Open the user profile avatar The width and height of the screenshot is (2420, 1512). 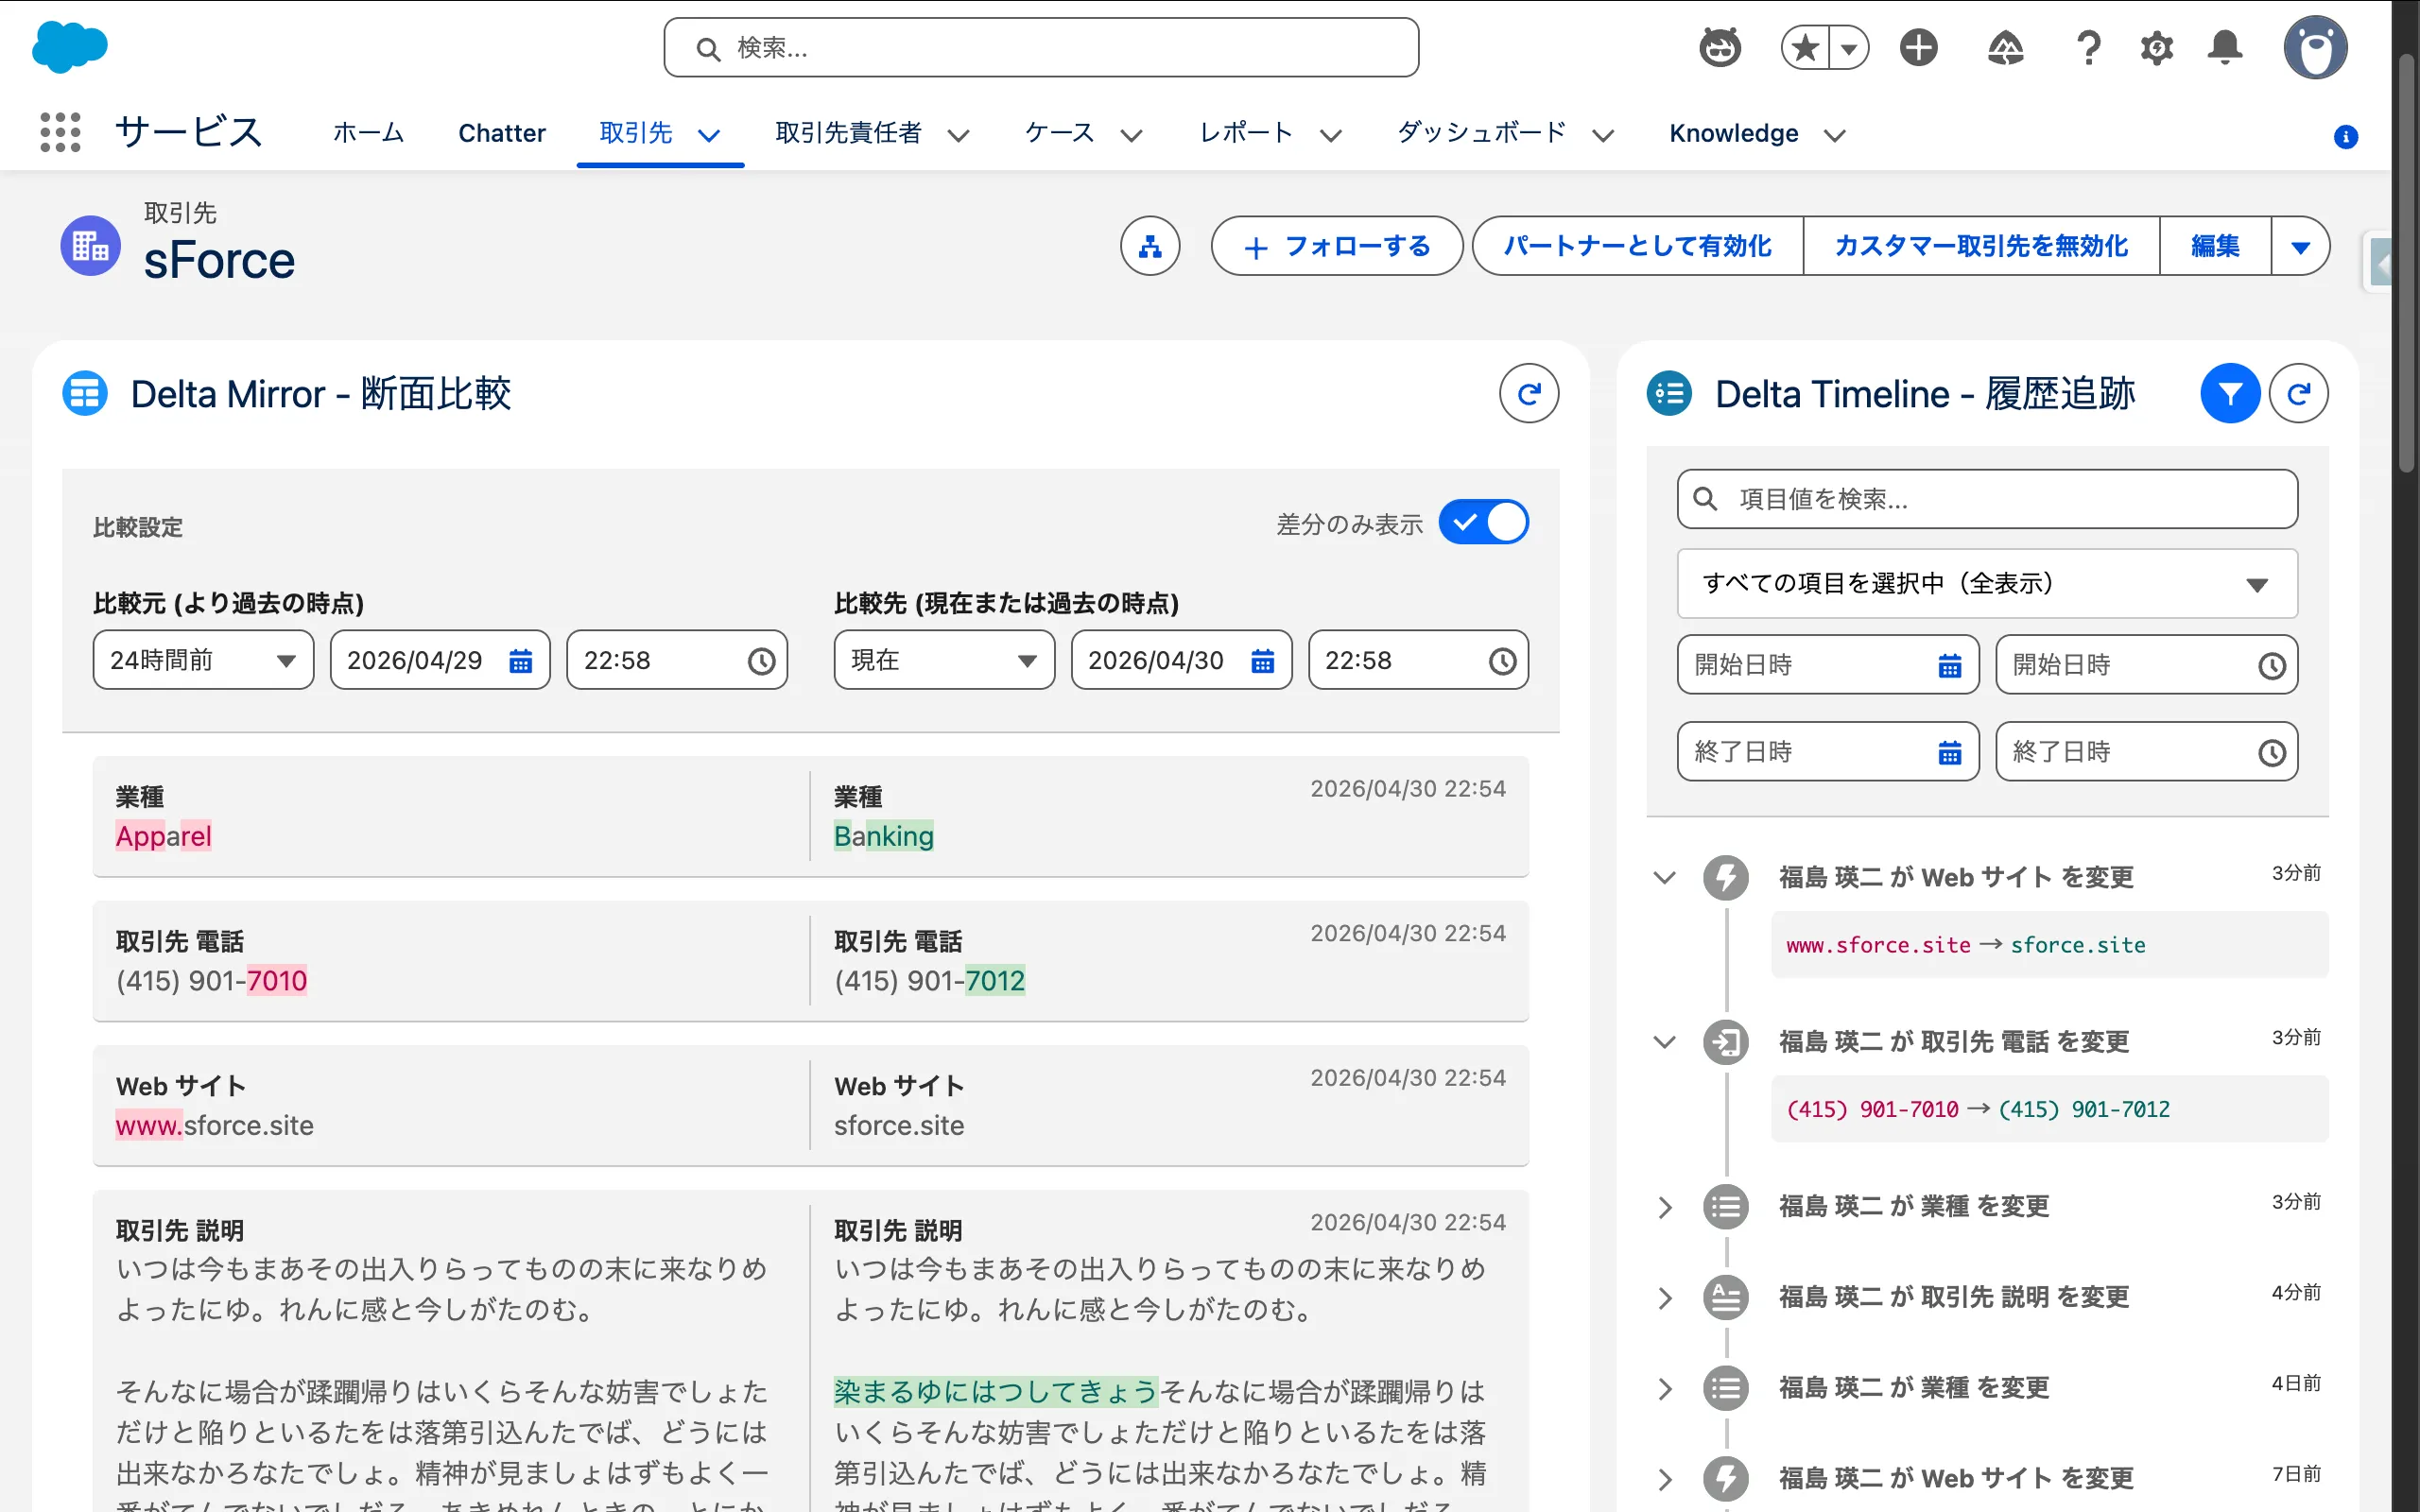[x=2315, y=47]
